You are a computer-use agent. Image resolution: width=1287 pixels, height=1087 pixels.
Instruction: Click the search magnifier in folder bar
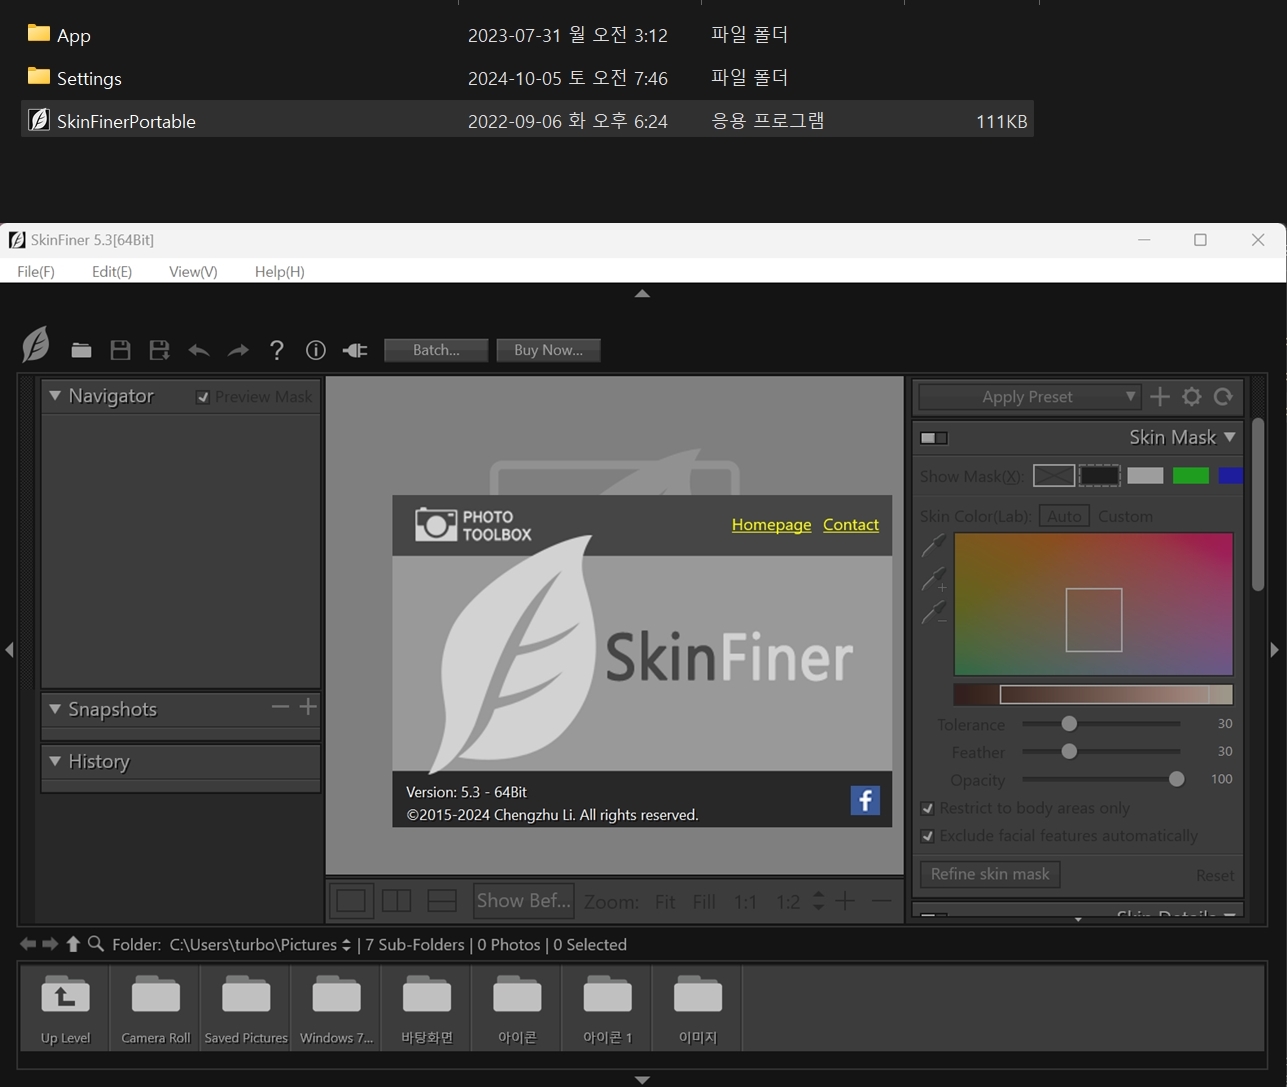point(96,944)
